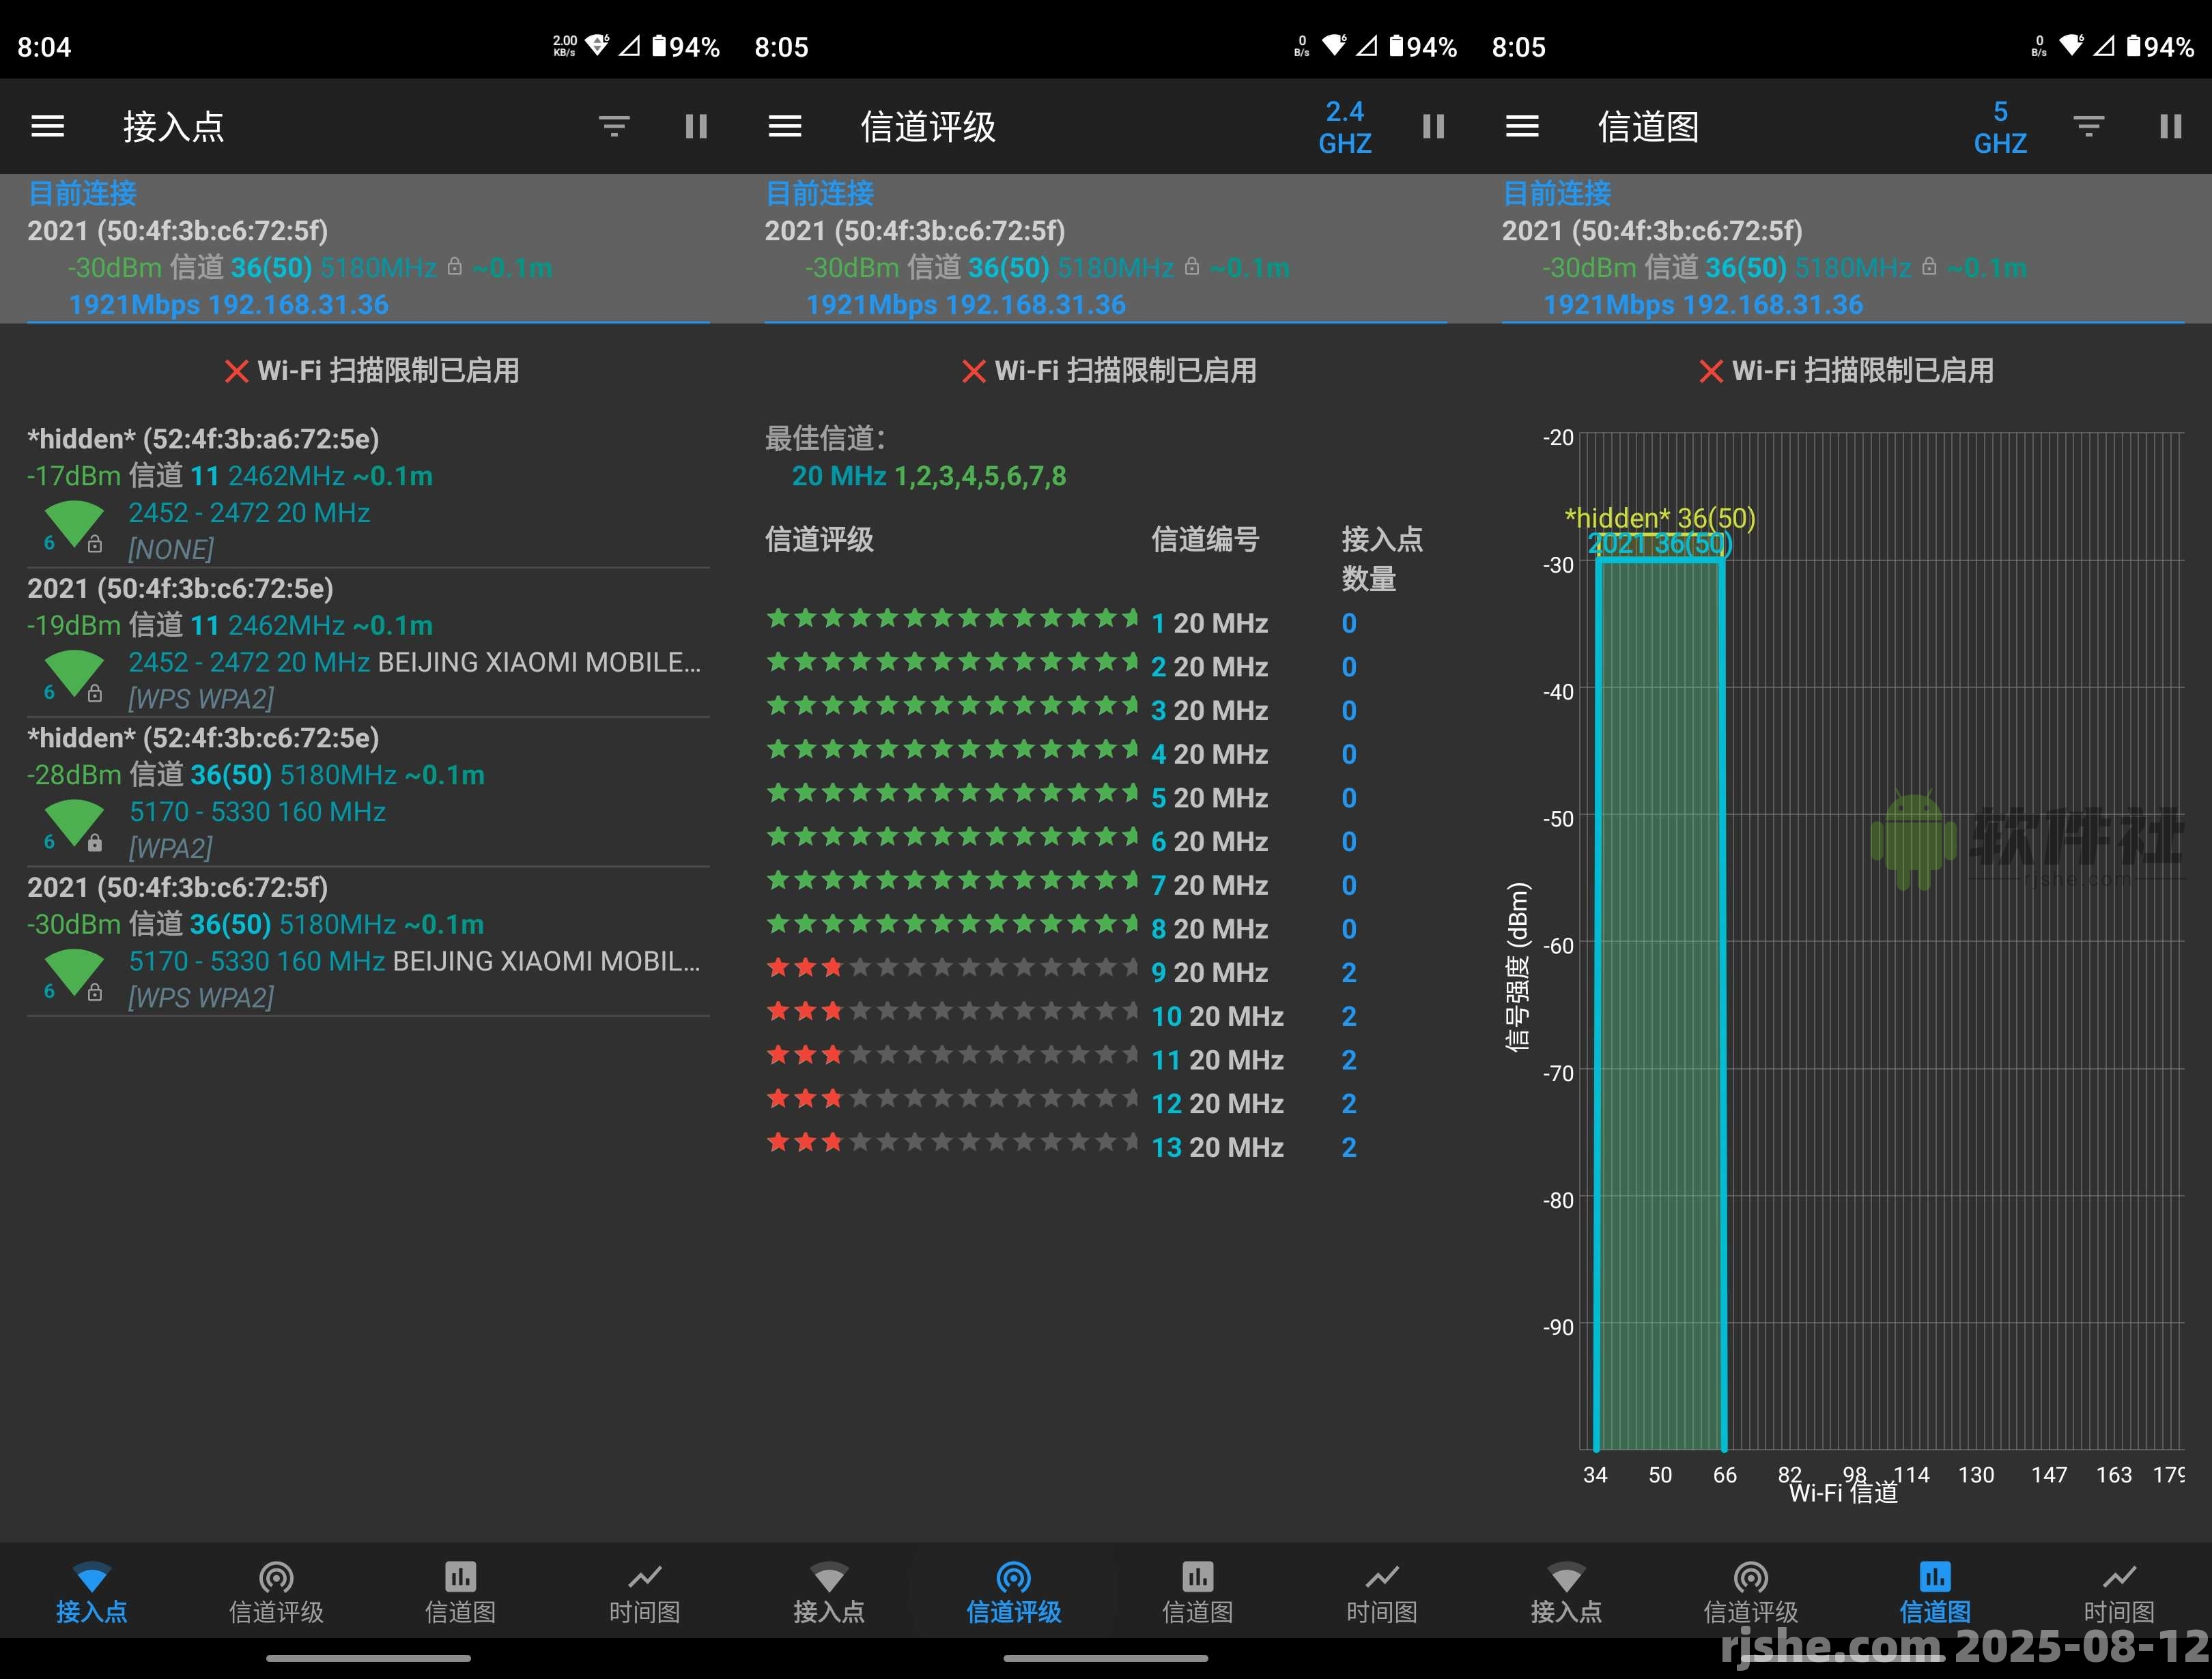Open navigation drawer in 接入点 view
This screenshot has width=2212, height=1679.
tap(46, 126)
